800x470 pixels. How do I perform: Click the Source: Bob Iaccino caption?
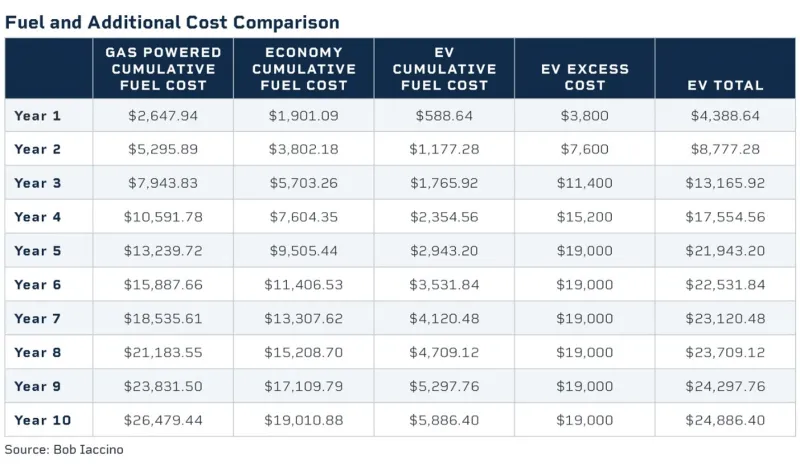(65, 450)
